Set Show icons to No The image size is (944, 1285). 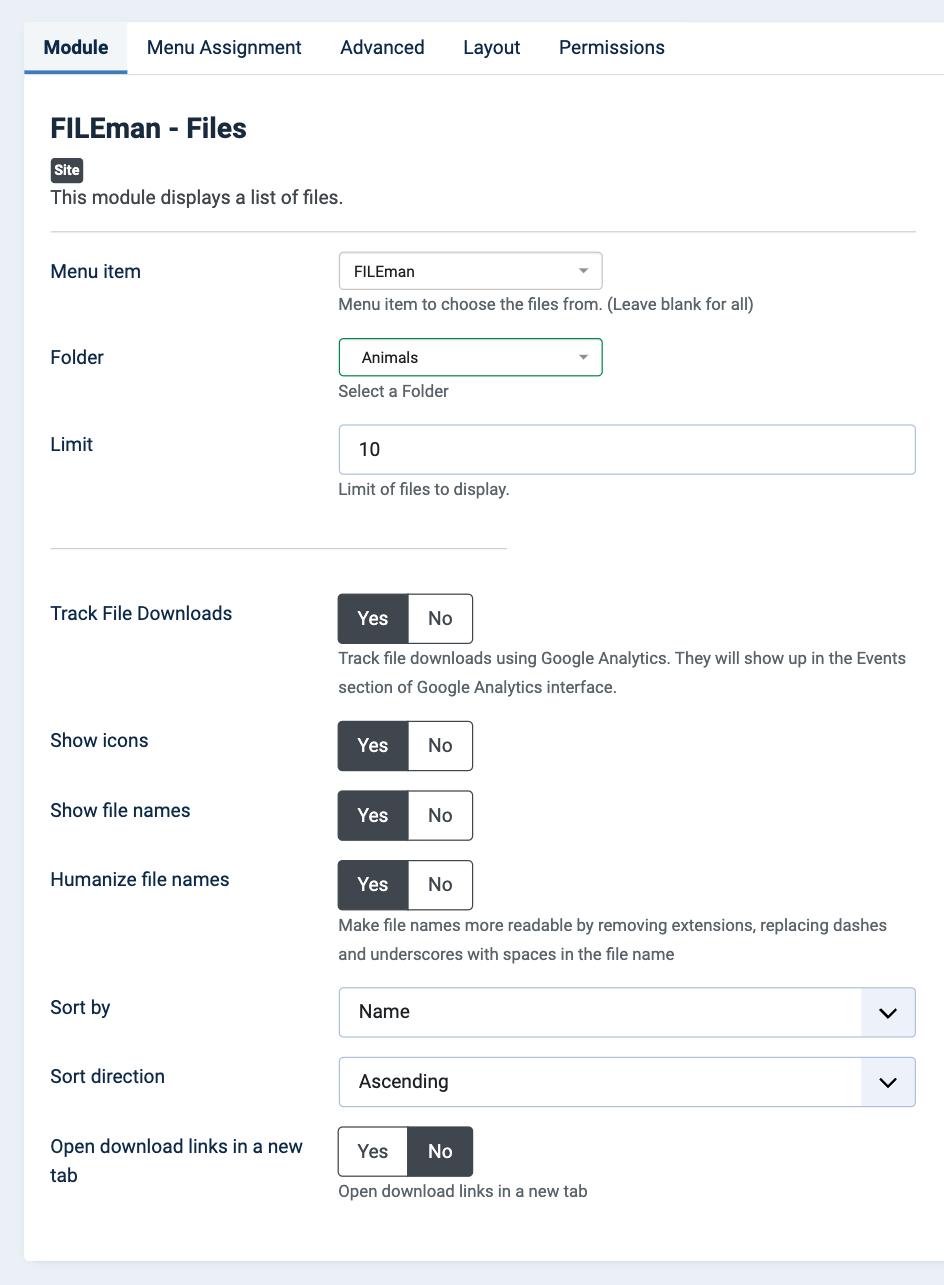440,746
